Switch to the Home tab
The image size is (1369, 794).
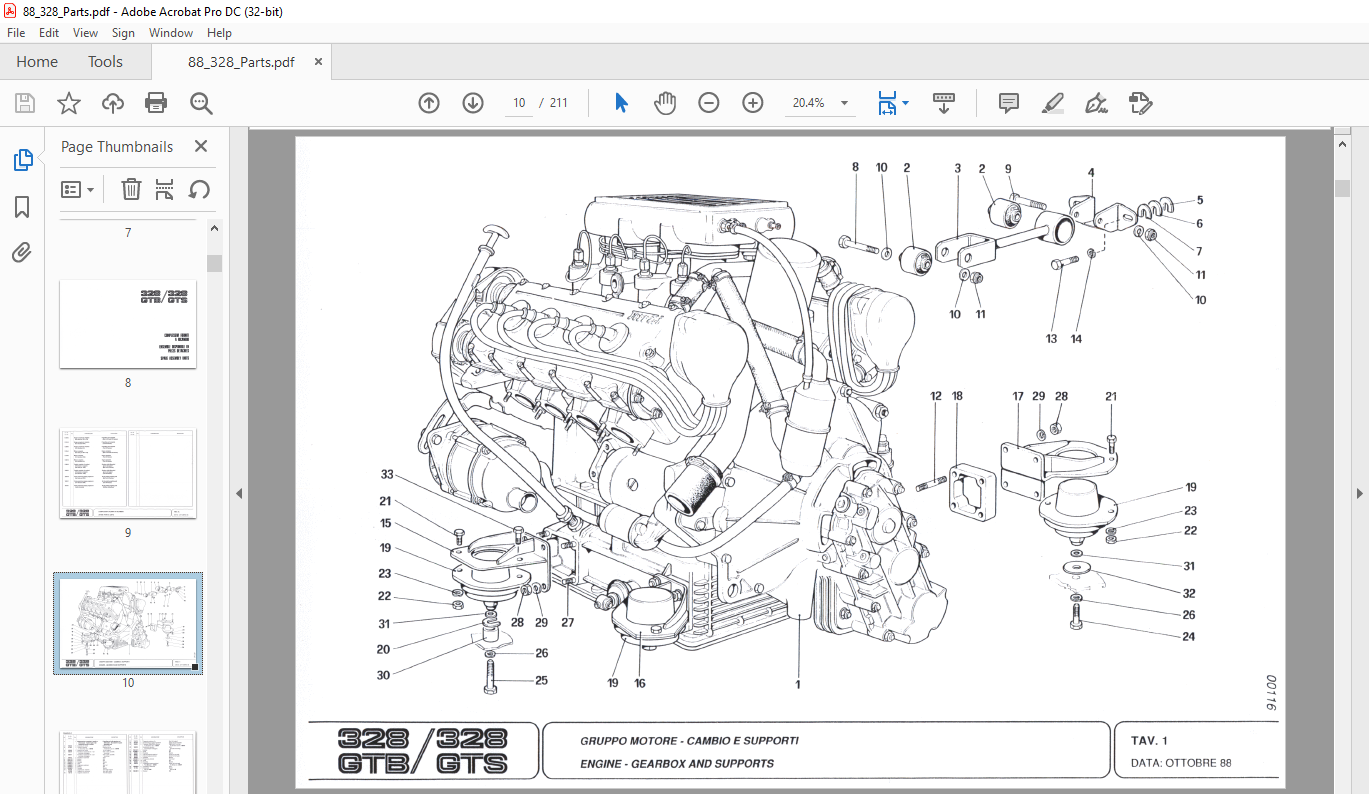click(37, 62)
